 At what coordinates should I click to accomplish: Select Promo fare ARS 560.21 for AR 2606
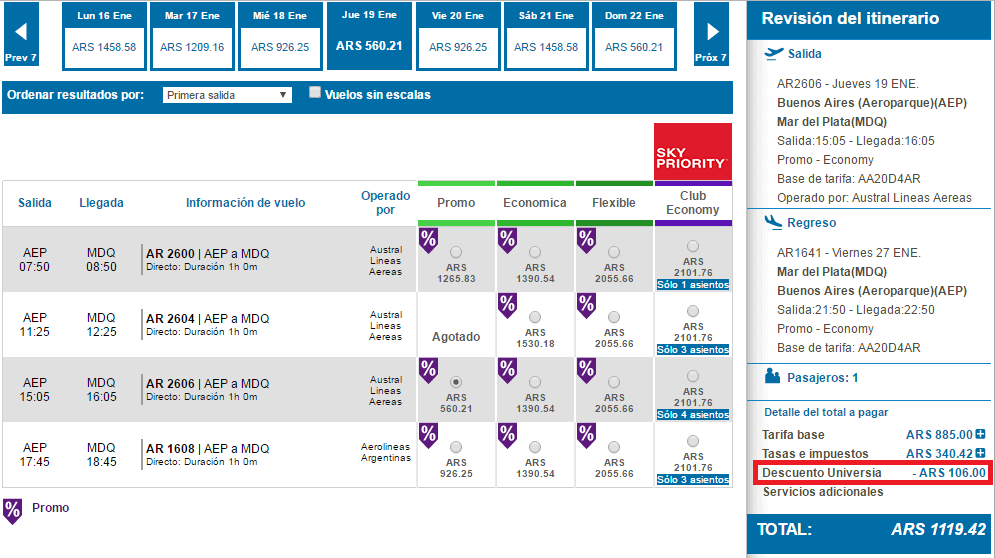click(x=456, y=382)
